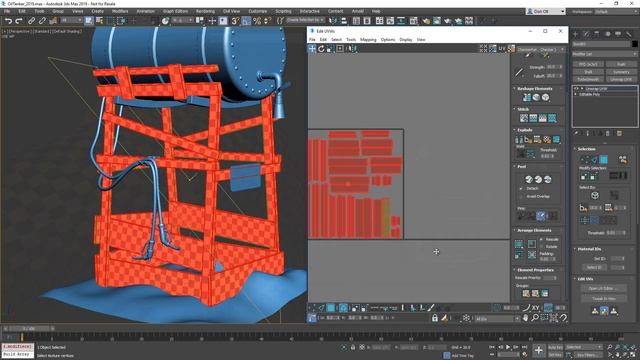Toggle the Rotate checkbox in Arrange Elements

[x=541, y=247]
